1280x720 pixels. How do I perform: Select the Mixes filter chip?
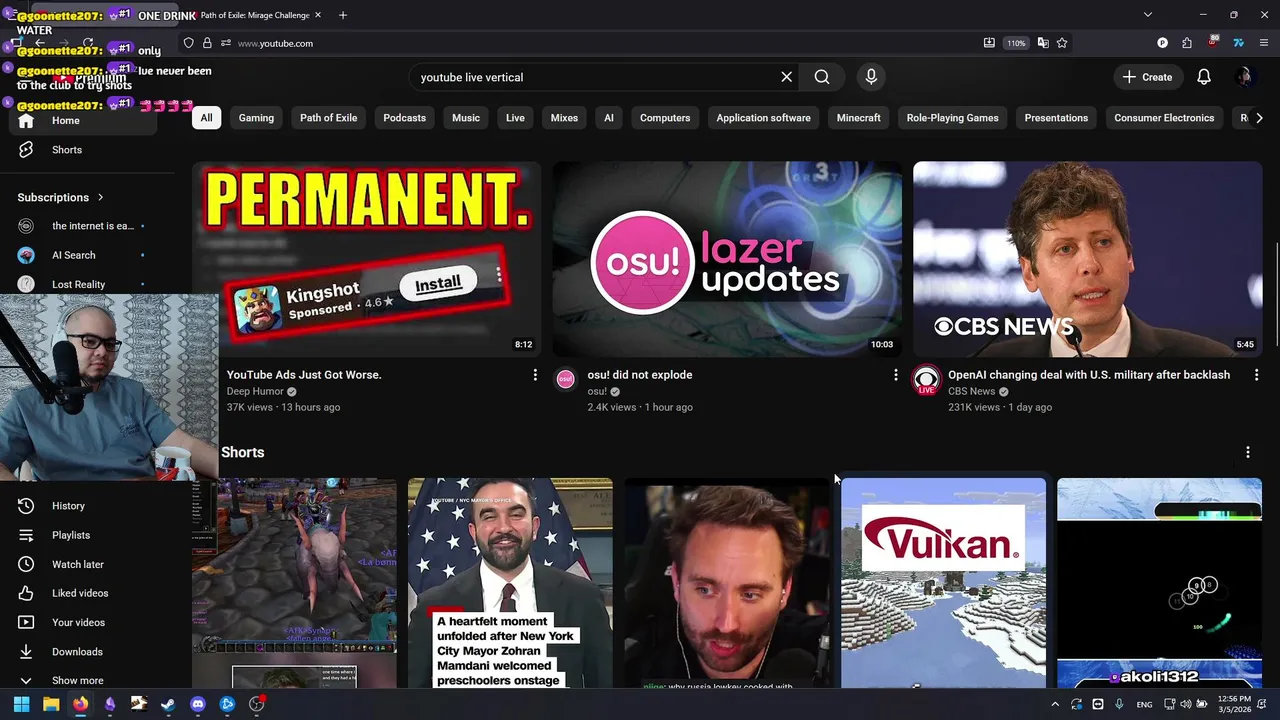(x=564, y=118)
